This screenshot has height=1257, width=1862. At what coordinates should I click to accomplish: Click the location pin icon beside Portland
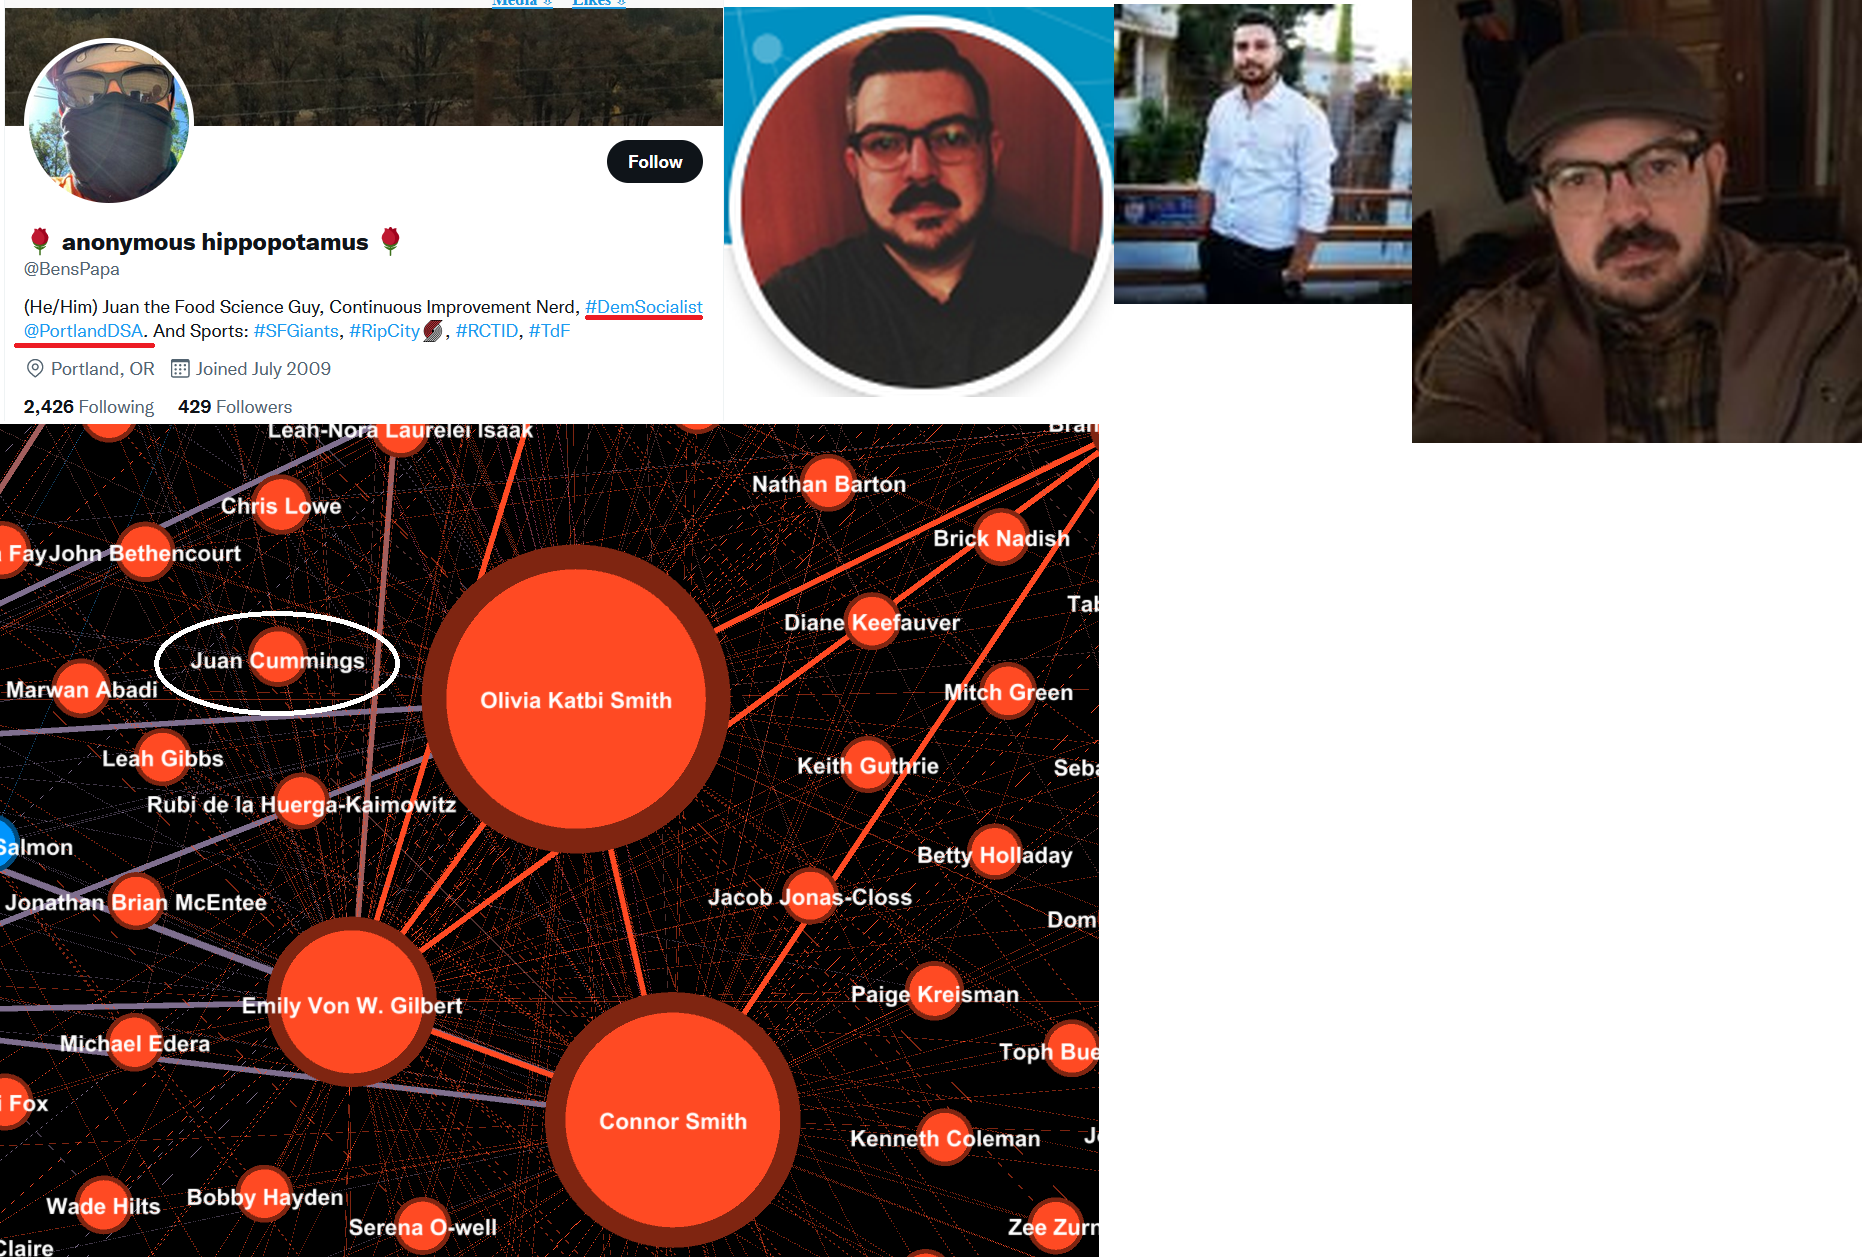pyautogui.click(x=35, y=369)
